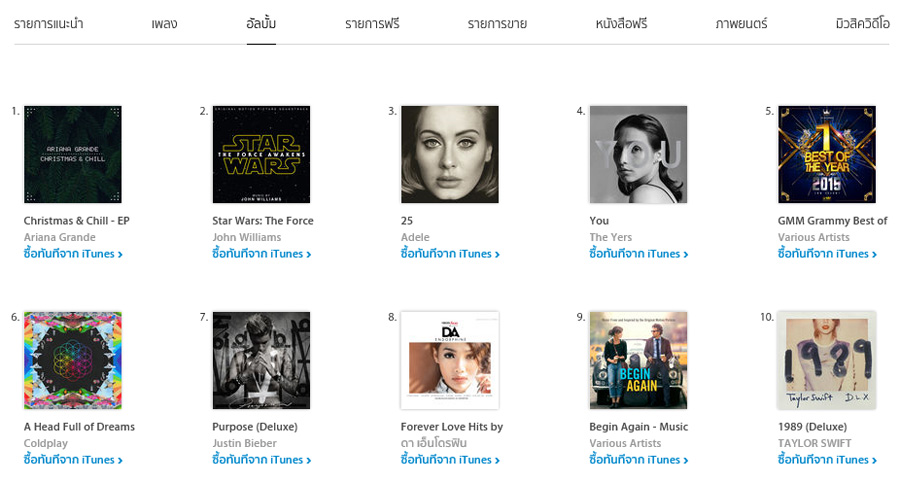This screenshot has height=482, width=900.
Task: Open GMM Grammy Best of Year cover
Action: pyautogui.click(x=827, y=155)
